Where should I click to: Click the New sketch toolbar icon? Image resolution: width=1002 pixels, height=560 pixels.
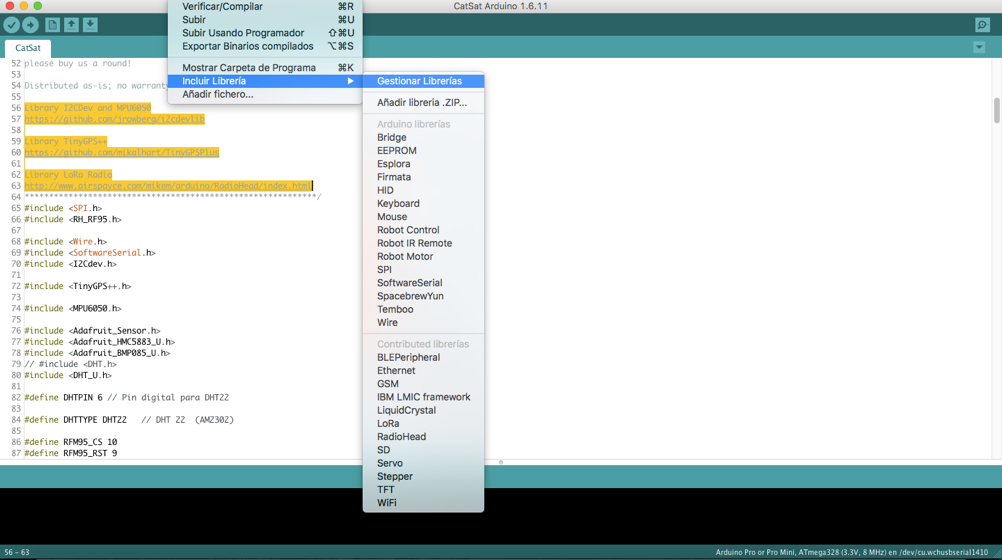coord(52,25)
